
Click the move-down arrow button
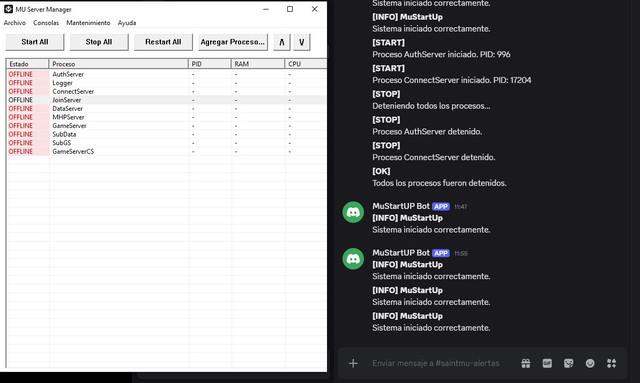click(x=302, y=42)
